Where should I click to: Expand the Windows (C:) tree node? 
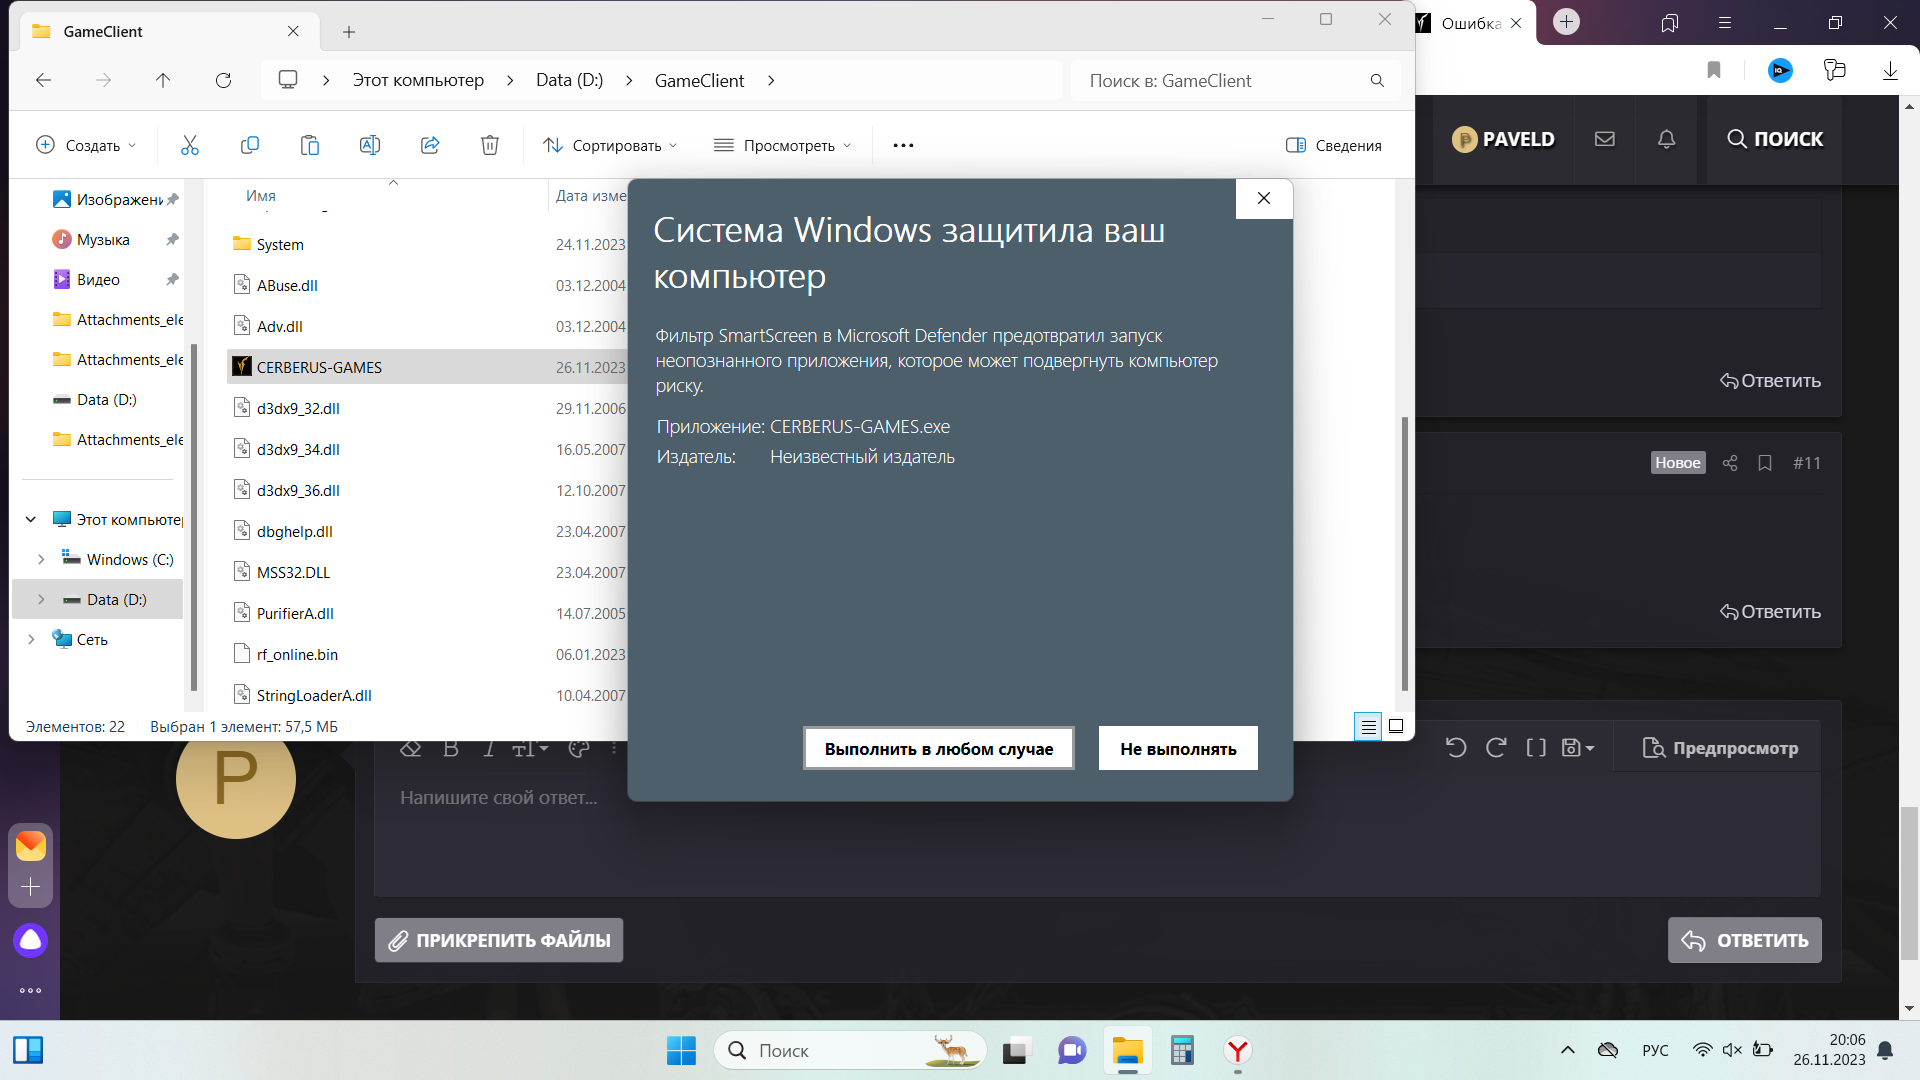click(x=41, y=559)
